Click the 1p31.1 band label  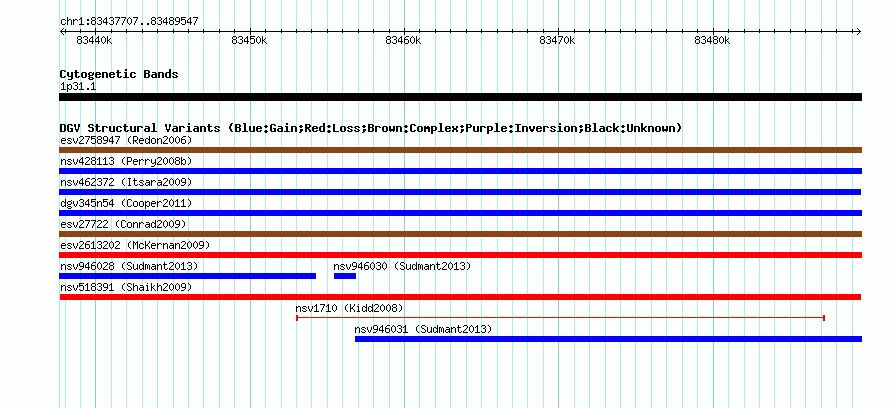click(x=78, y=87)
